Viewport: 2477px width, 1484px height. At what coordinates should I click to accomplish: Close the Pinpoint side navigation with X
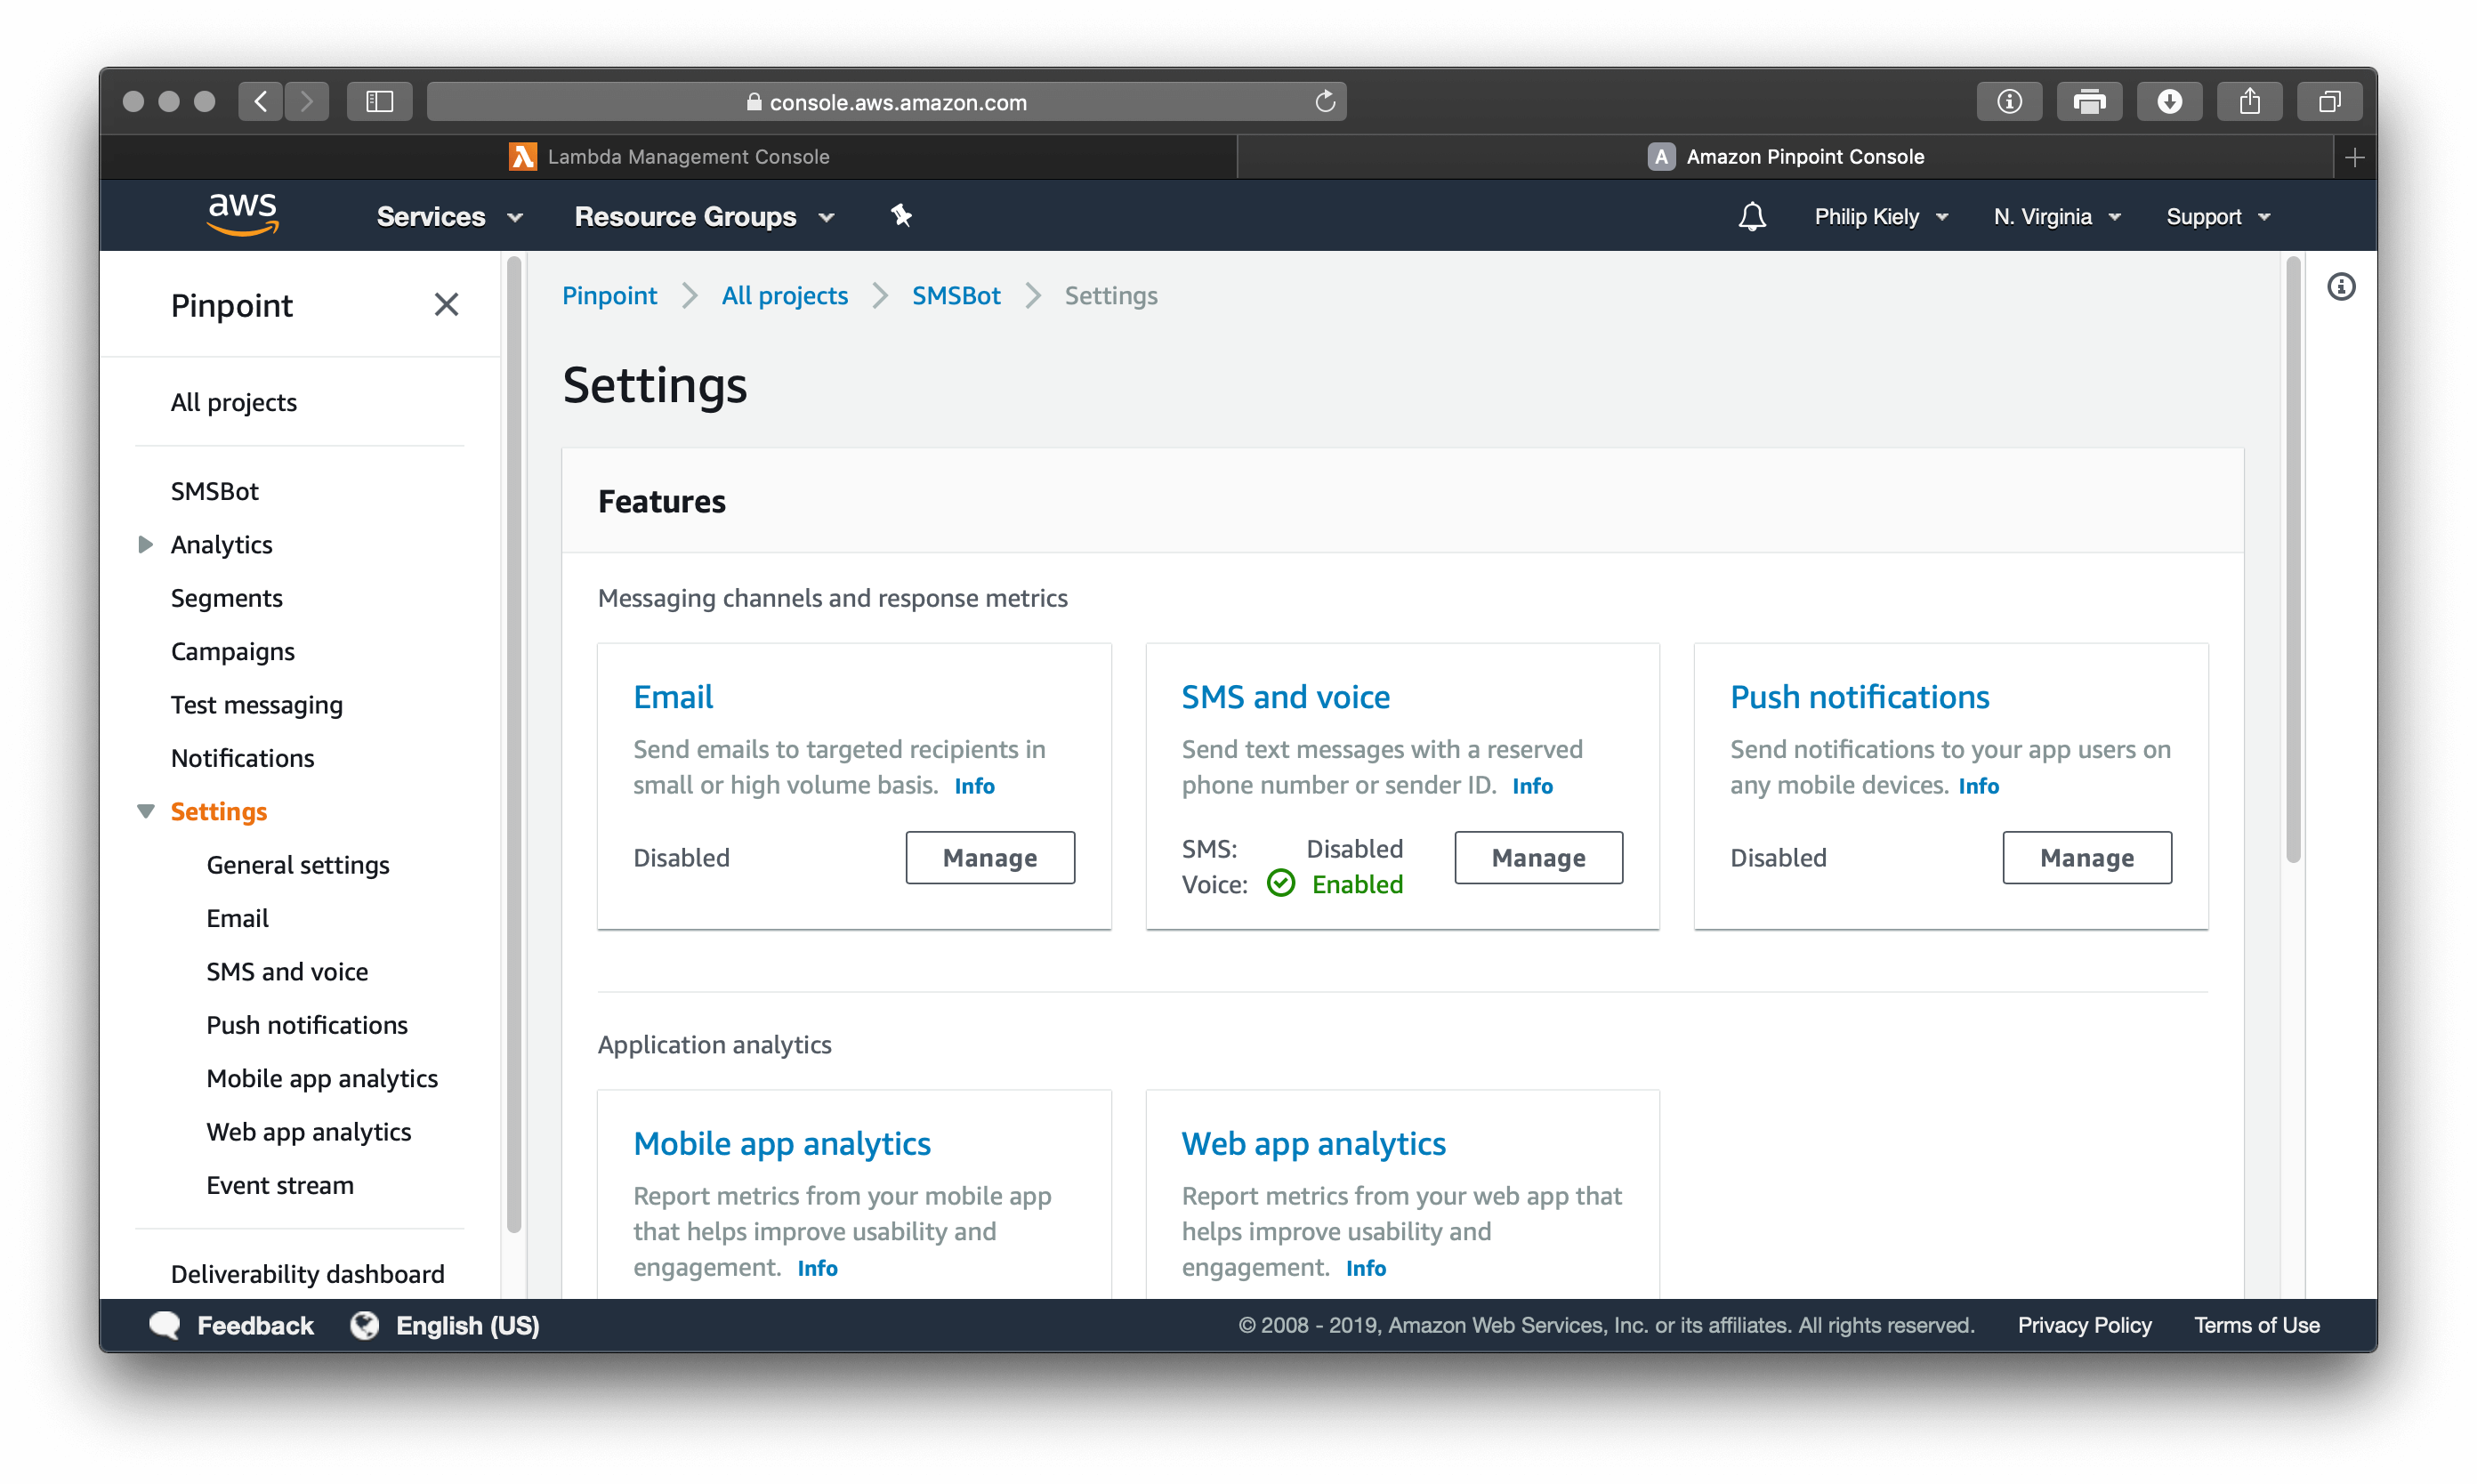(x=446, y=304)
